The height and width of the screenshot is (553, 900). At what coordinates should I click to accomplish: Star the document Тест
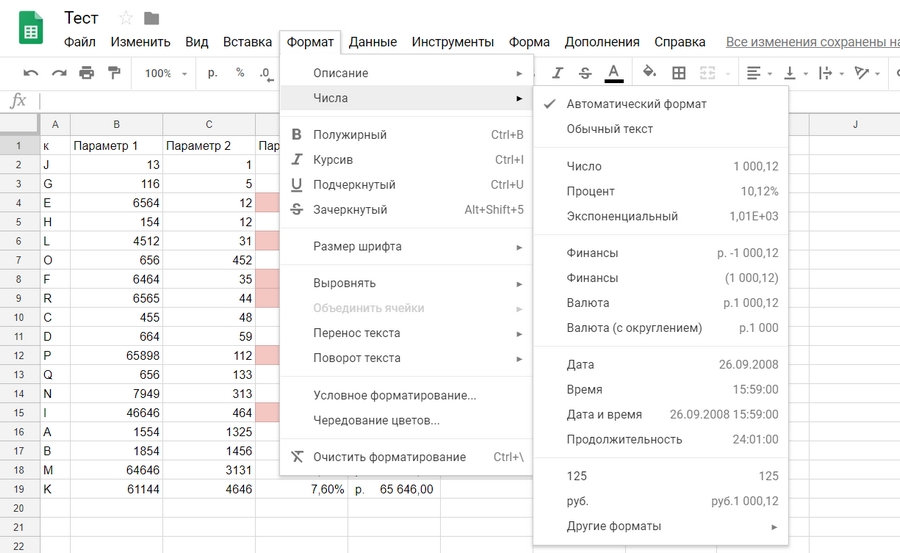click(x=126, y=18)
